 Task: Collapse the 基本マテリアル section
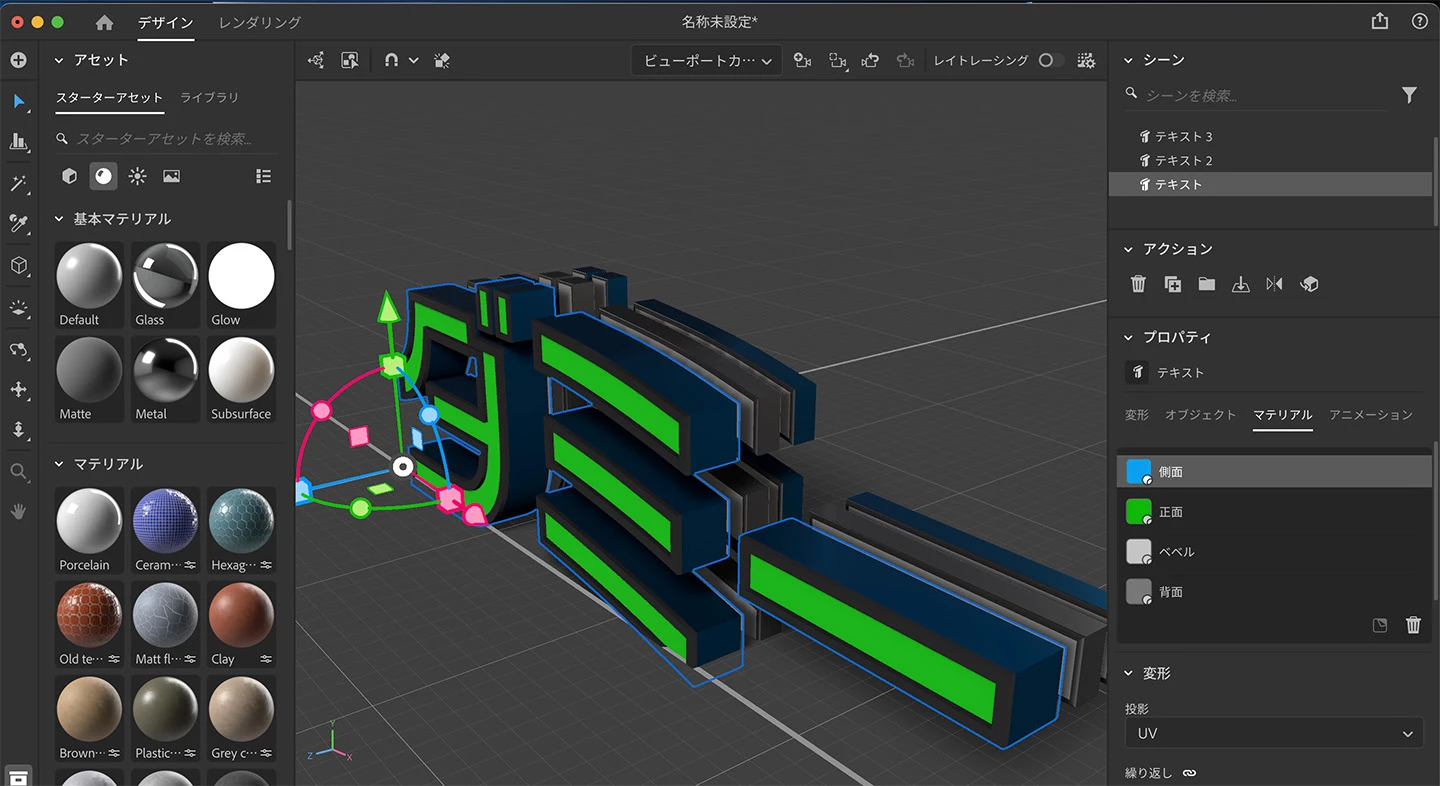(x=58, y=218)
